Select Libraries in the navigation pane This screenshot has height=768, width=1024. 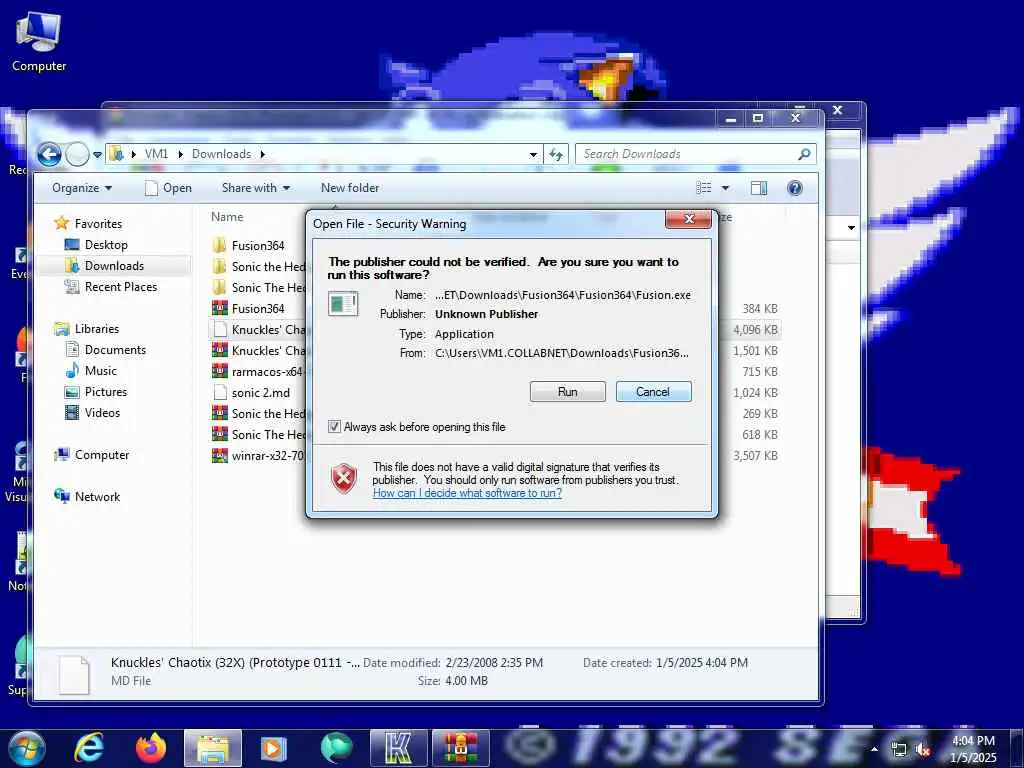coord(97,328)
